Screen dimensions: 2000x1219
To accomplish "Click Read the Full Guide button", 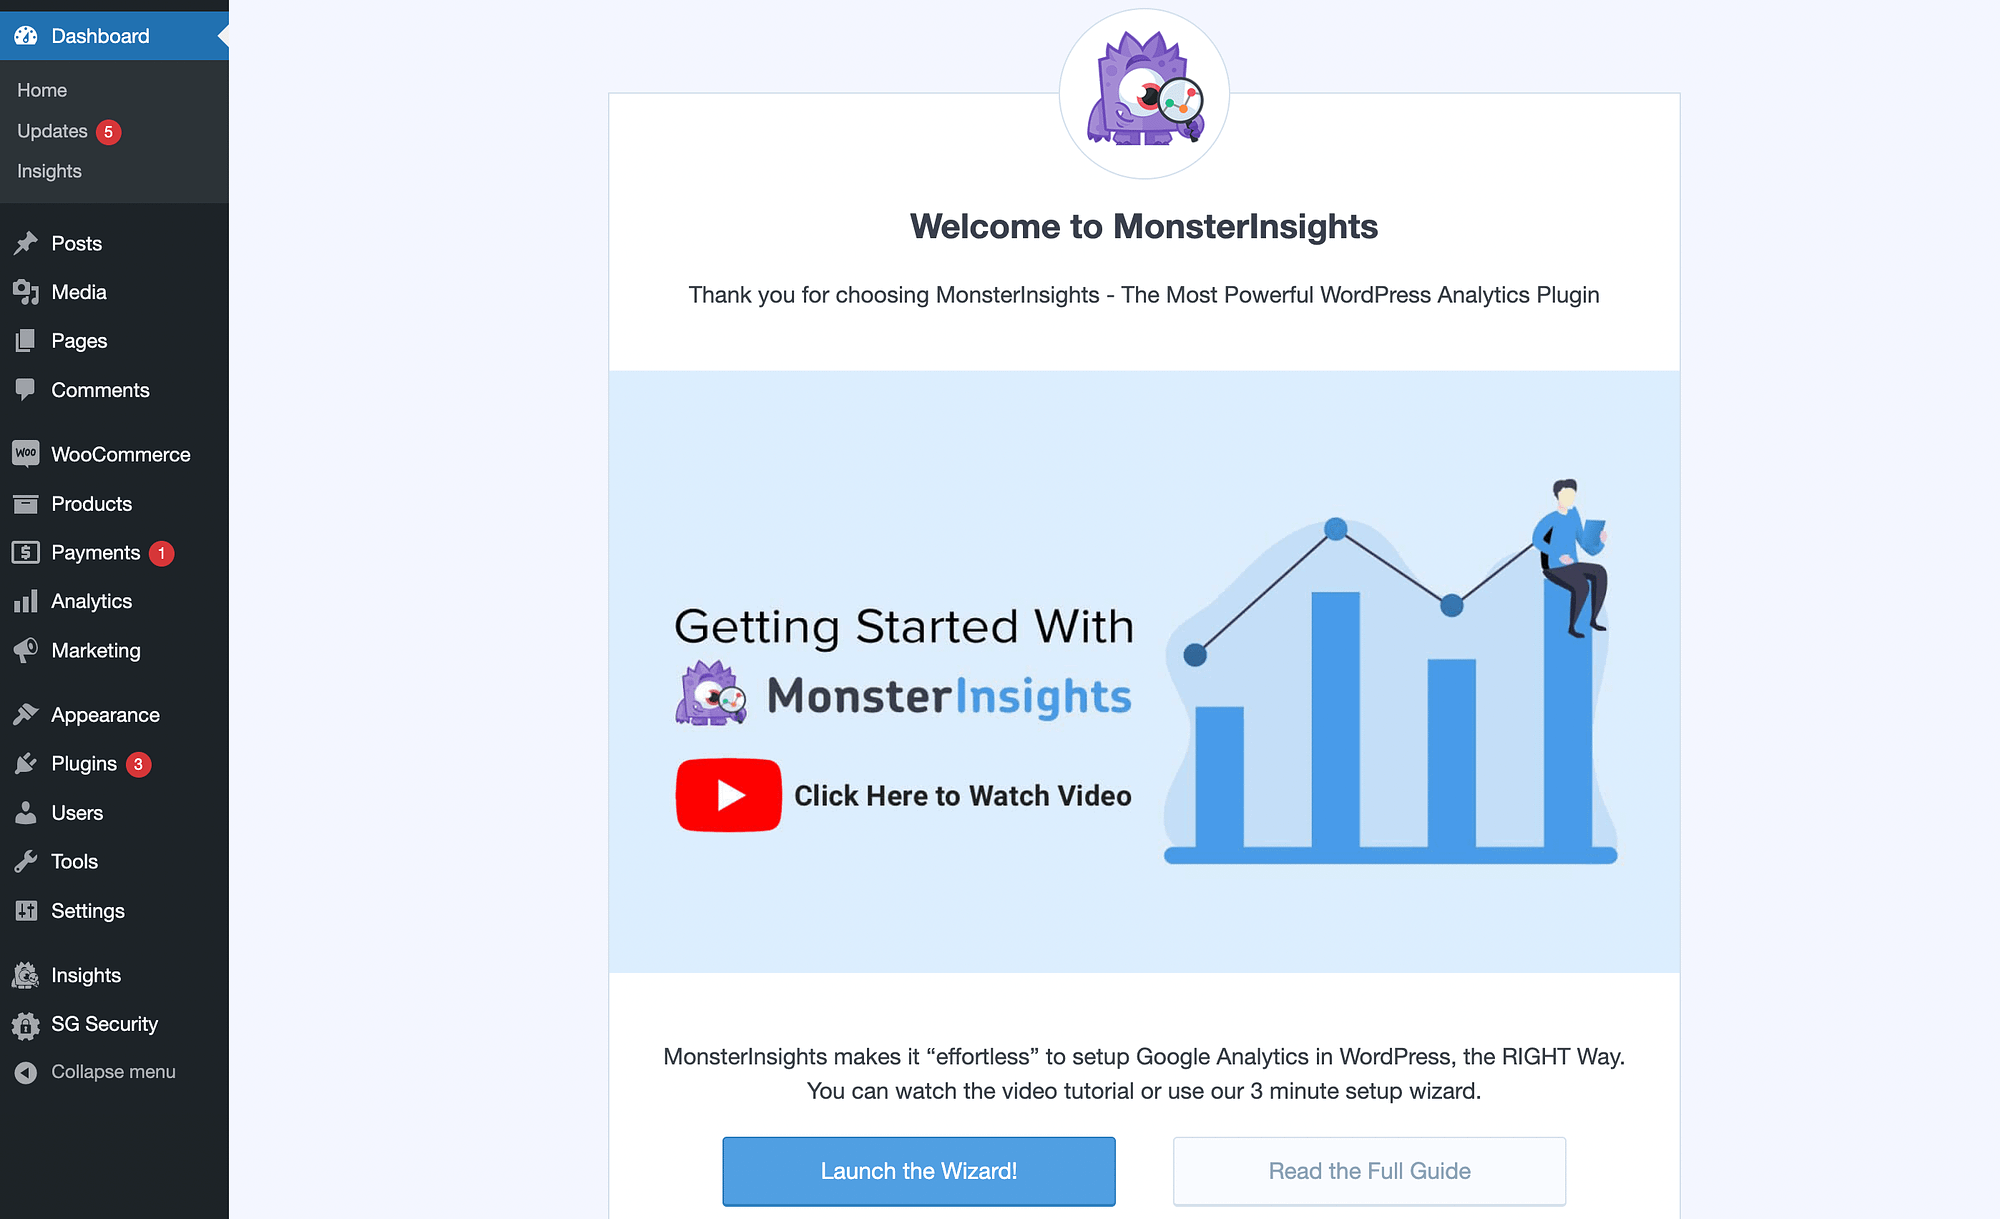I will pos(1369,1170).
